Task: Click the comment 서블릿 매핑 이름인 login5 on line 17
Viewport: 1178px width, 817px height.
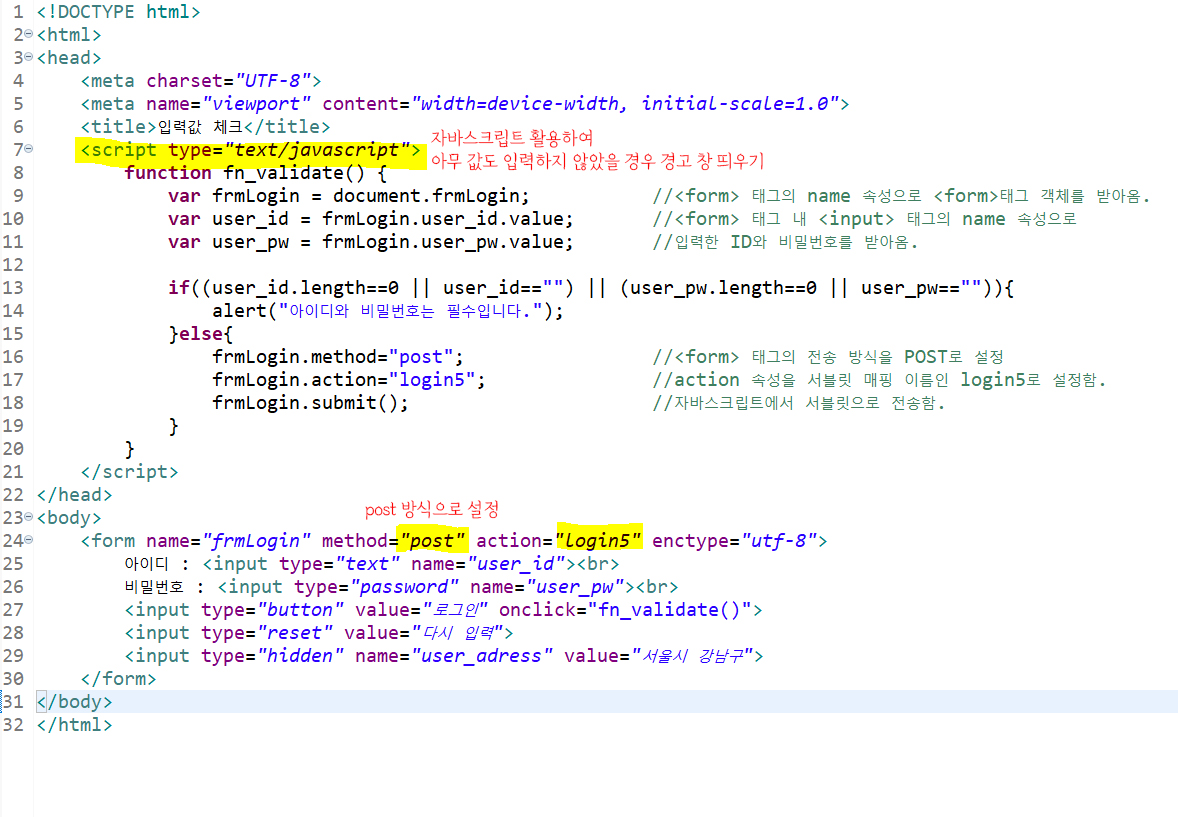Action: click(x=879, y=380)
